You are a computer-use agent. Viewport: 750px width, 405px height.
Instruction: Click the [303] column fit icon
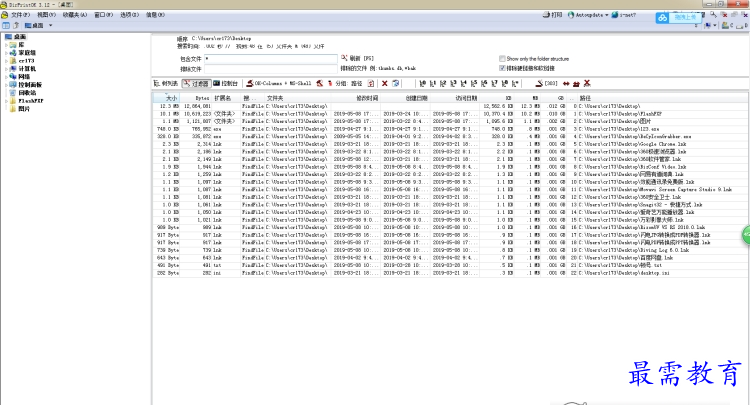546,84
